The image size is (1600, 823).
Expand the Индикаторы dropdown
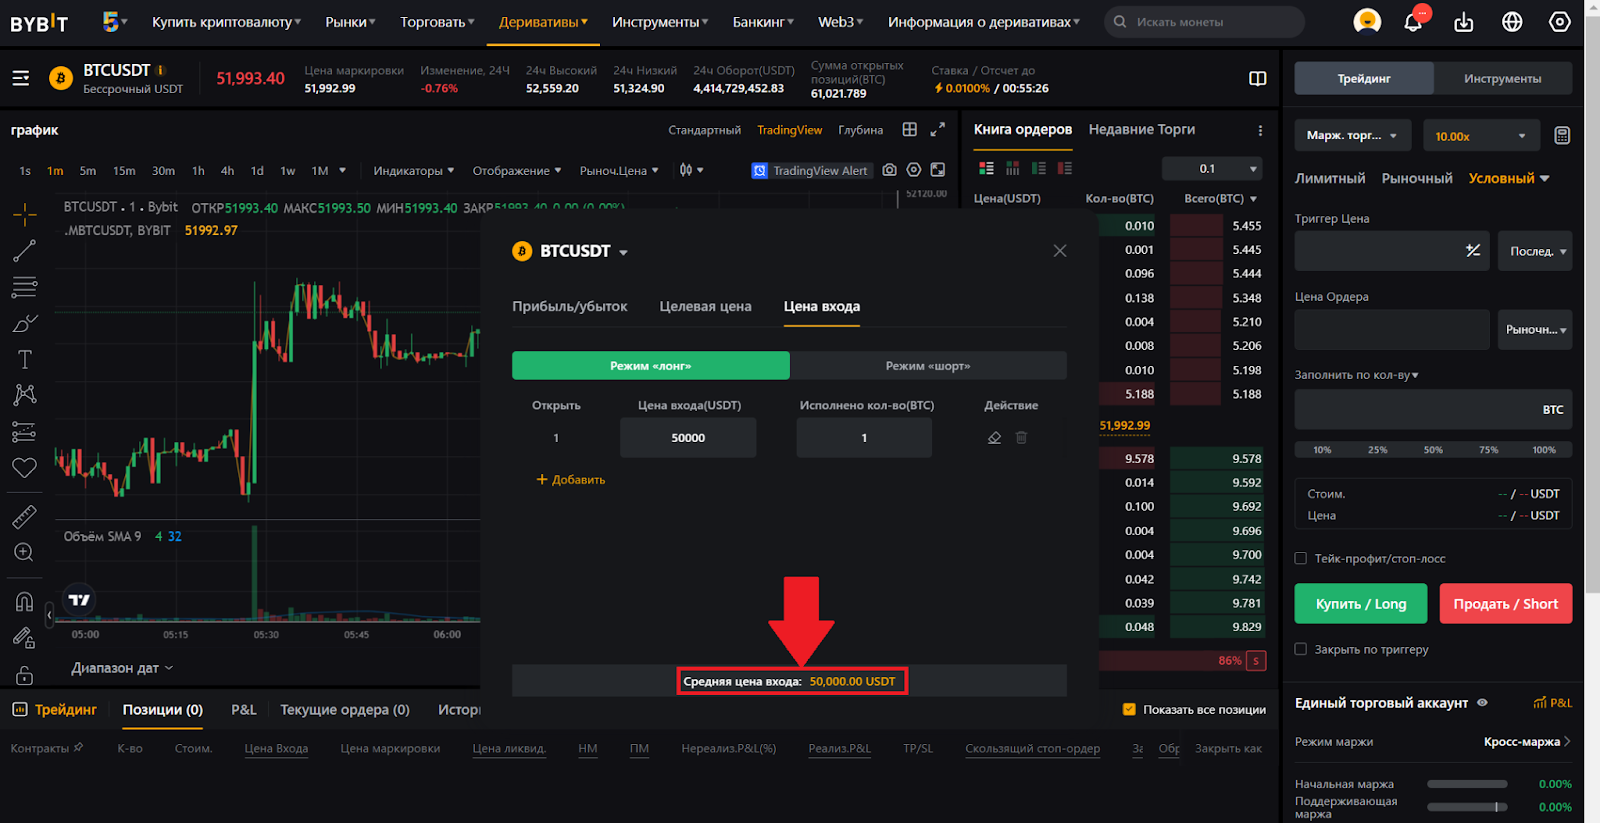(413, 171)
